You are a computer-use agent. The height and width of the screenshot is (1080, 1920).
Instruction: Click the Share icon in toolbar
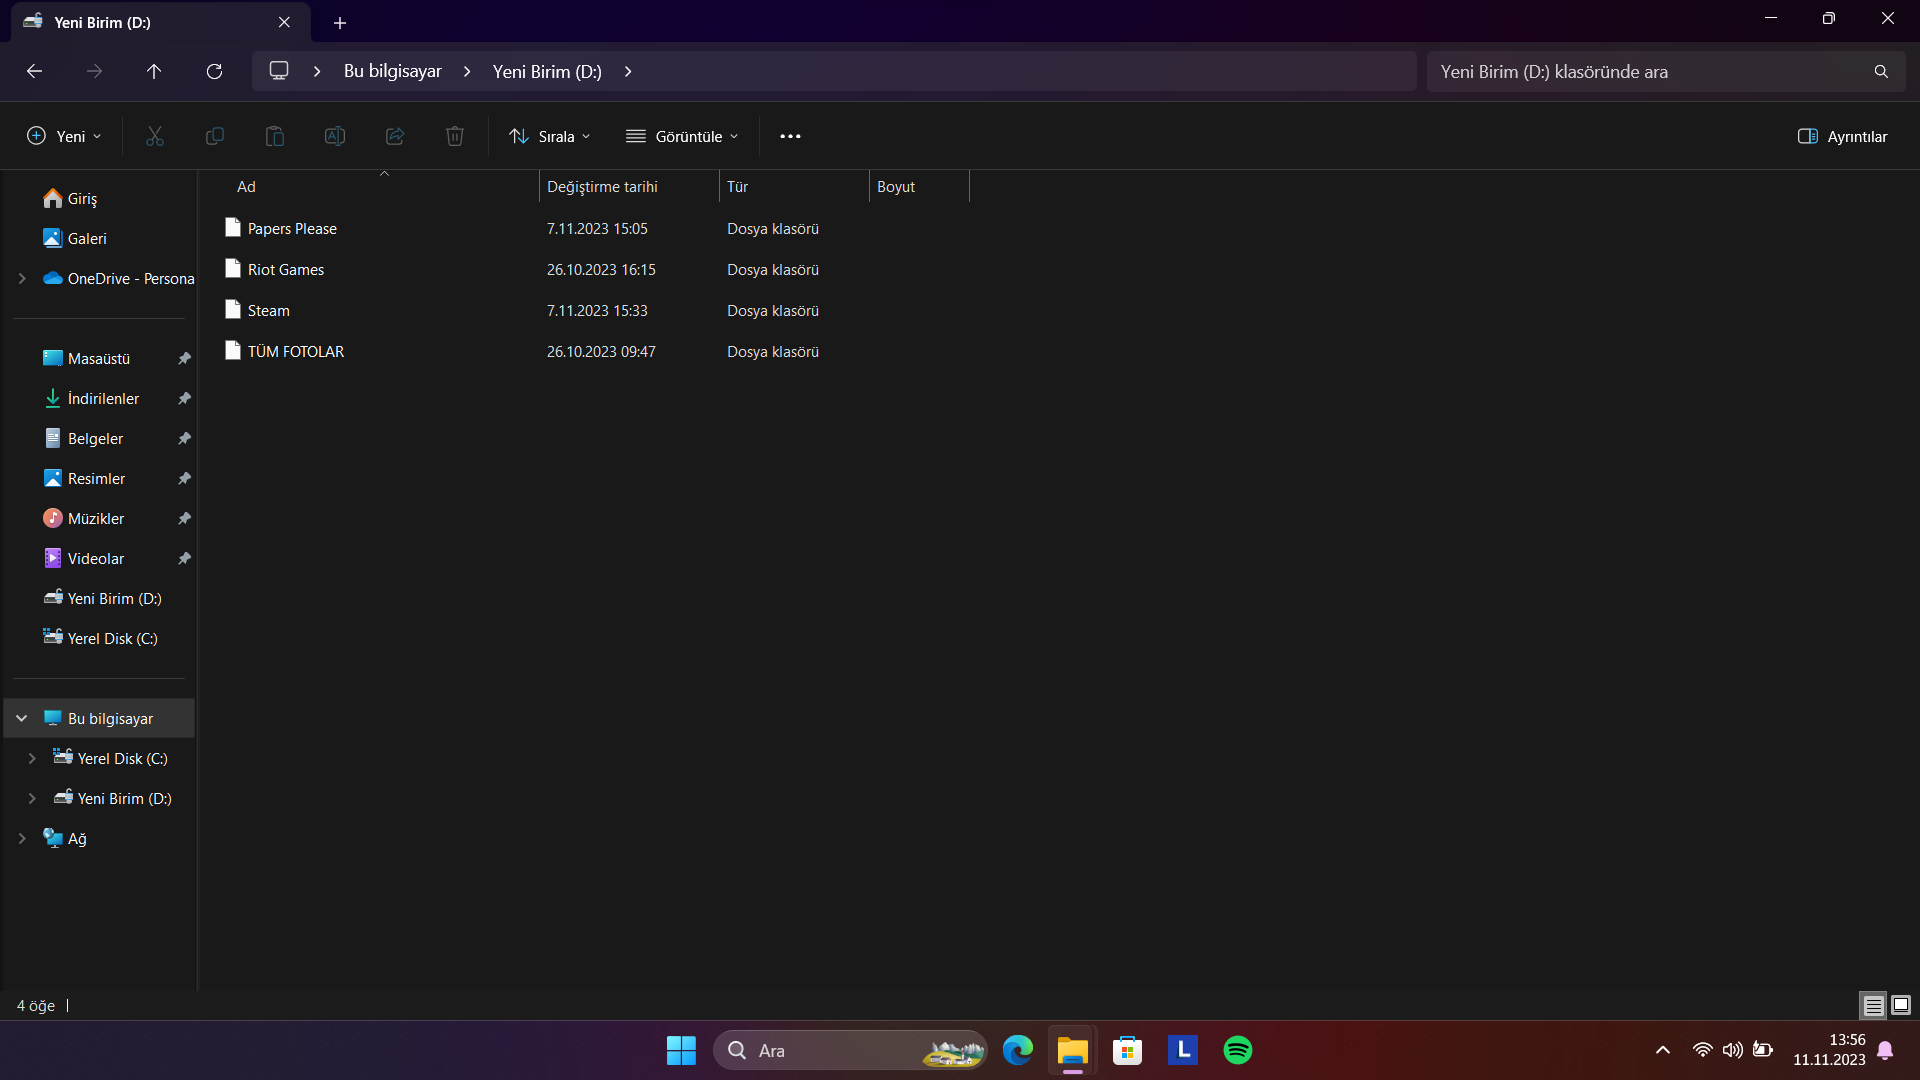(394, 136)
